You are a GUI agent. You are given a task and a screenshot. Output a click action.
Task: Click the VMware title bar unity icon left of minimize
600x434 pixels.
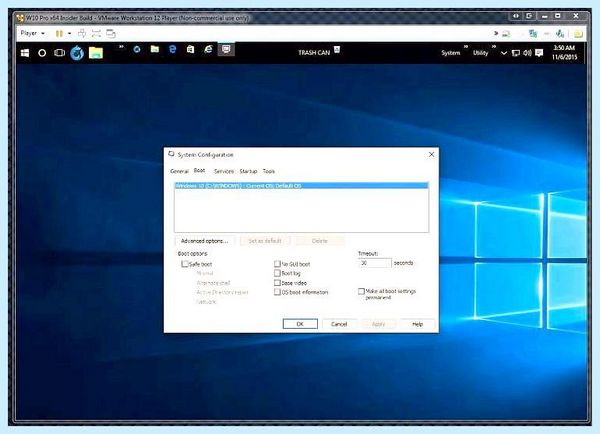(530, 16)
